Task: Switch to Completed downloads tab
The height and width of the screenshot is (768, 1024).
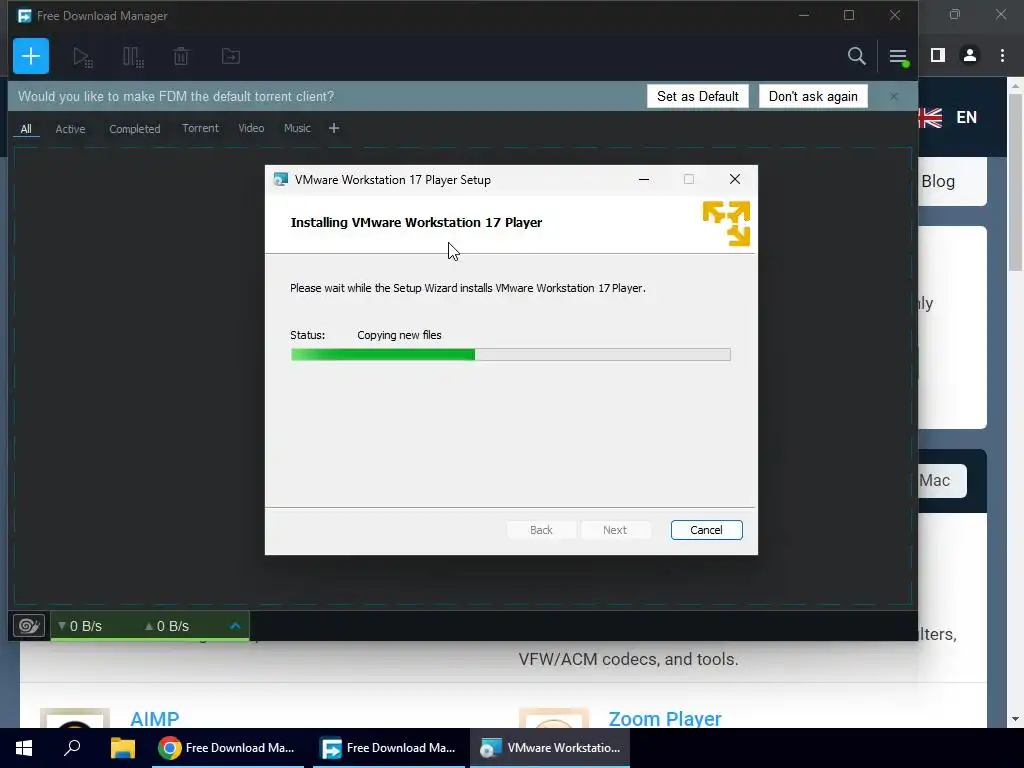Action: tap(135, 129)
